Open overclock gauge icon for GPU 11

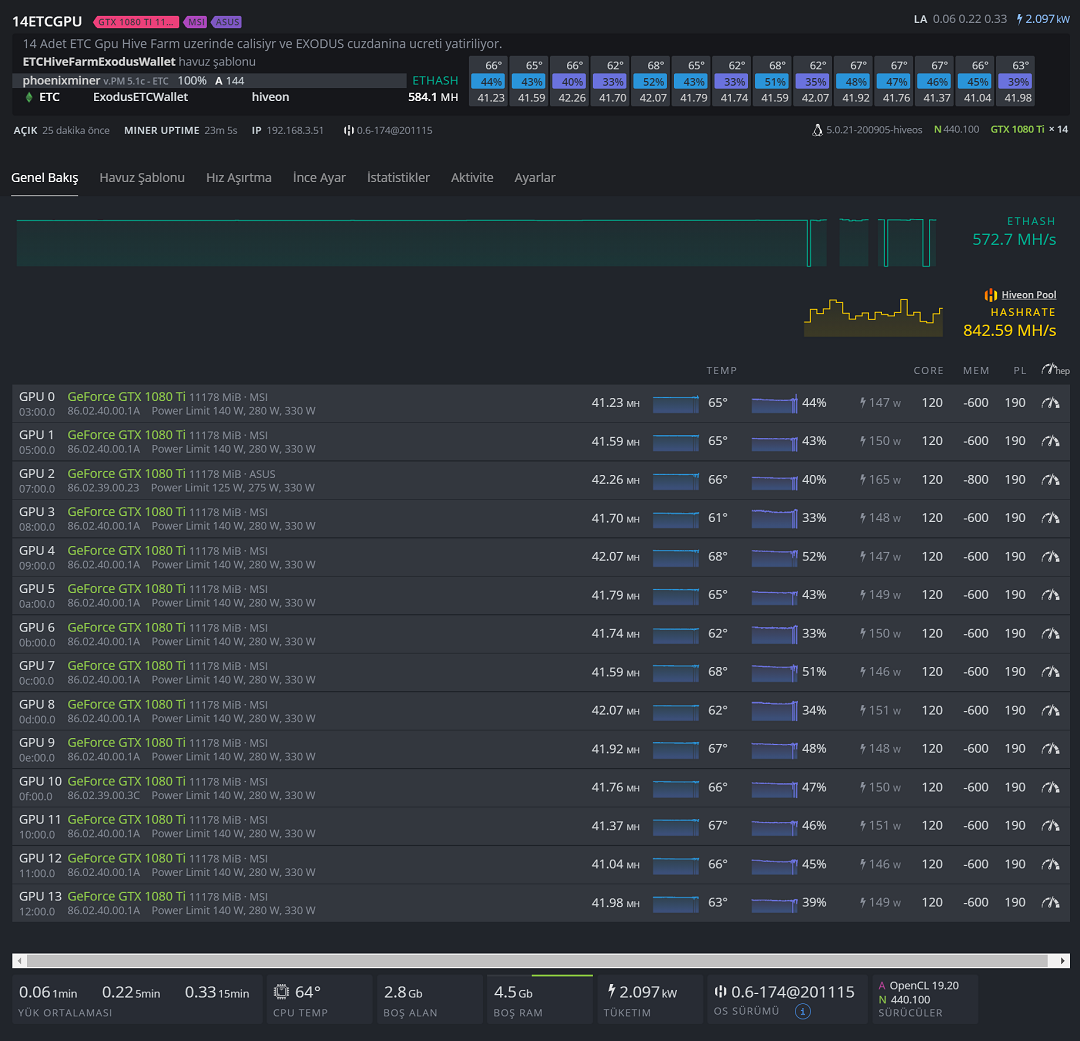(1050, 825)
